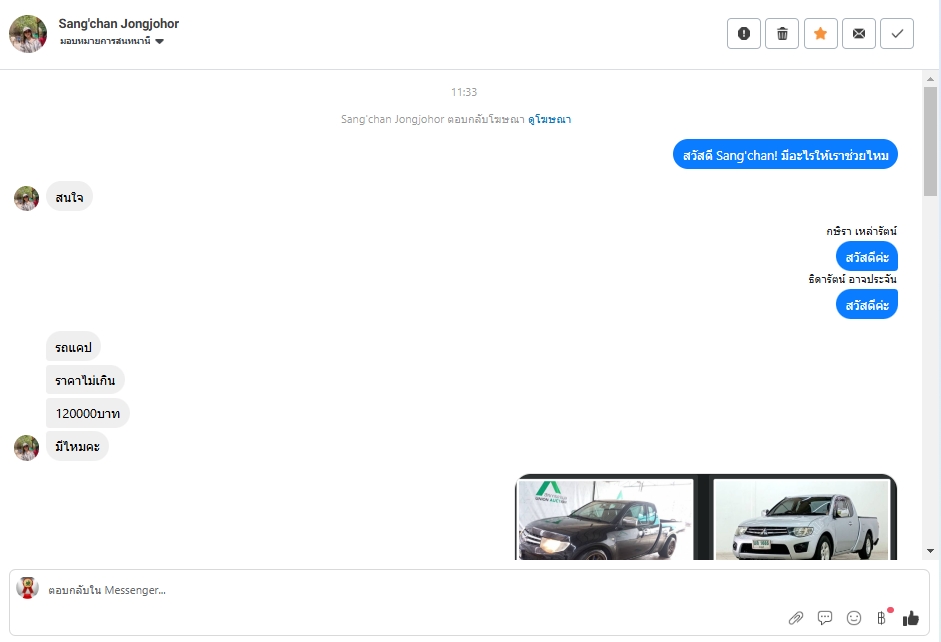Delete conversation using trash icon
Image resolution: width=941 pixels, height=642 pixels.
click(782, 34)
